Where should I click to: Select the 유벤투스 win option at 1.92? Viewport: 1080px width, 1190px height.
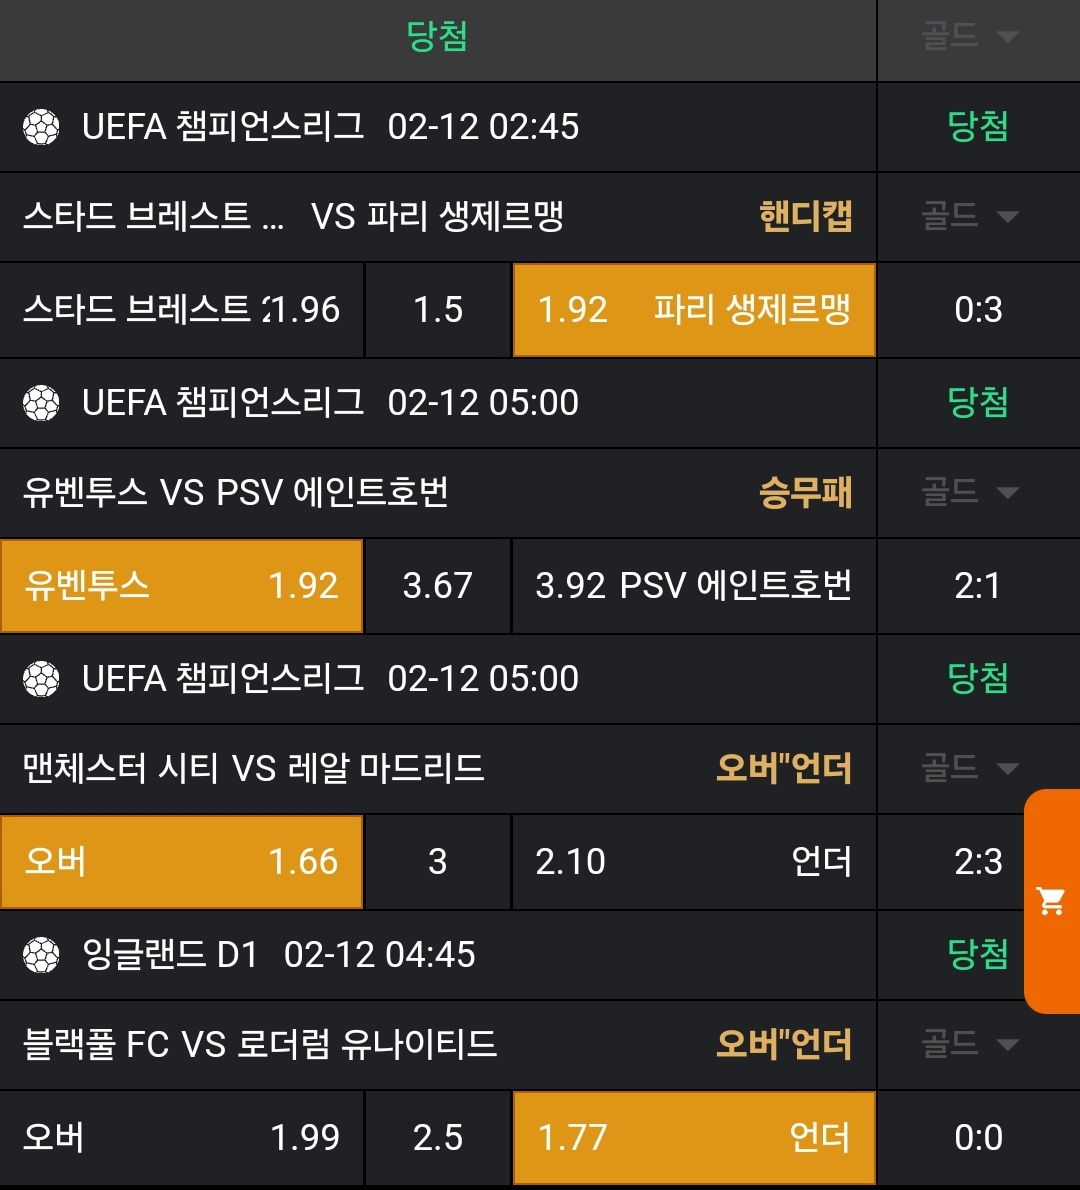click(181, 586)
